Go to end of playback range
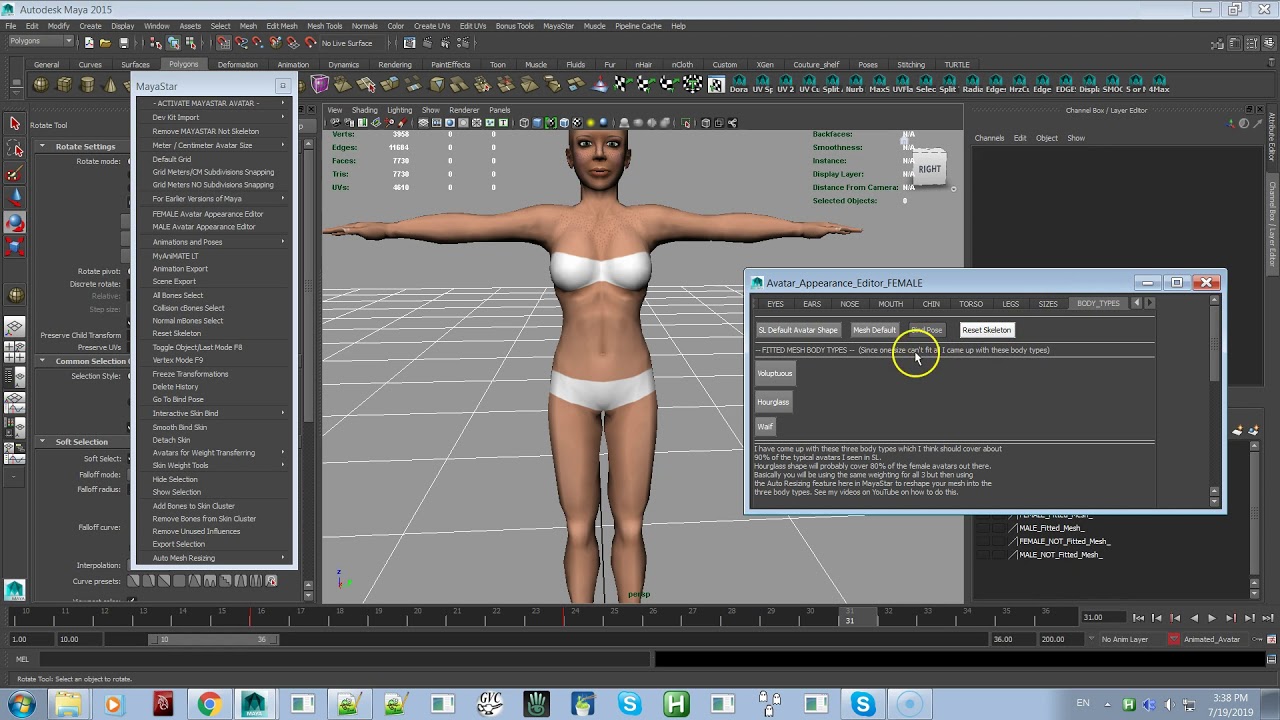The width and height of the screenshot is (1280, 720). pos(1267,618)
